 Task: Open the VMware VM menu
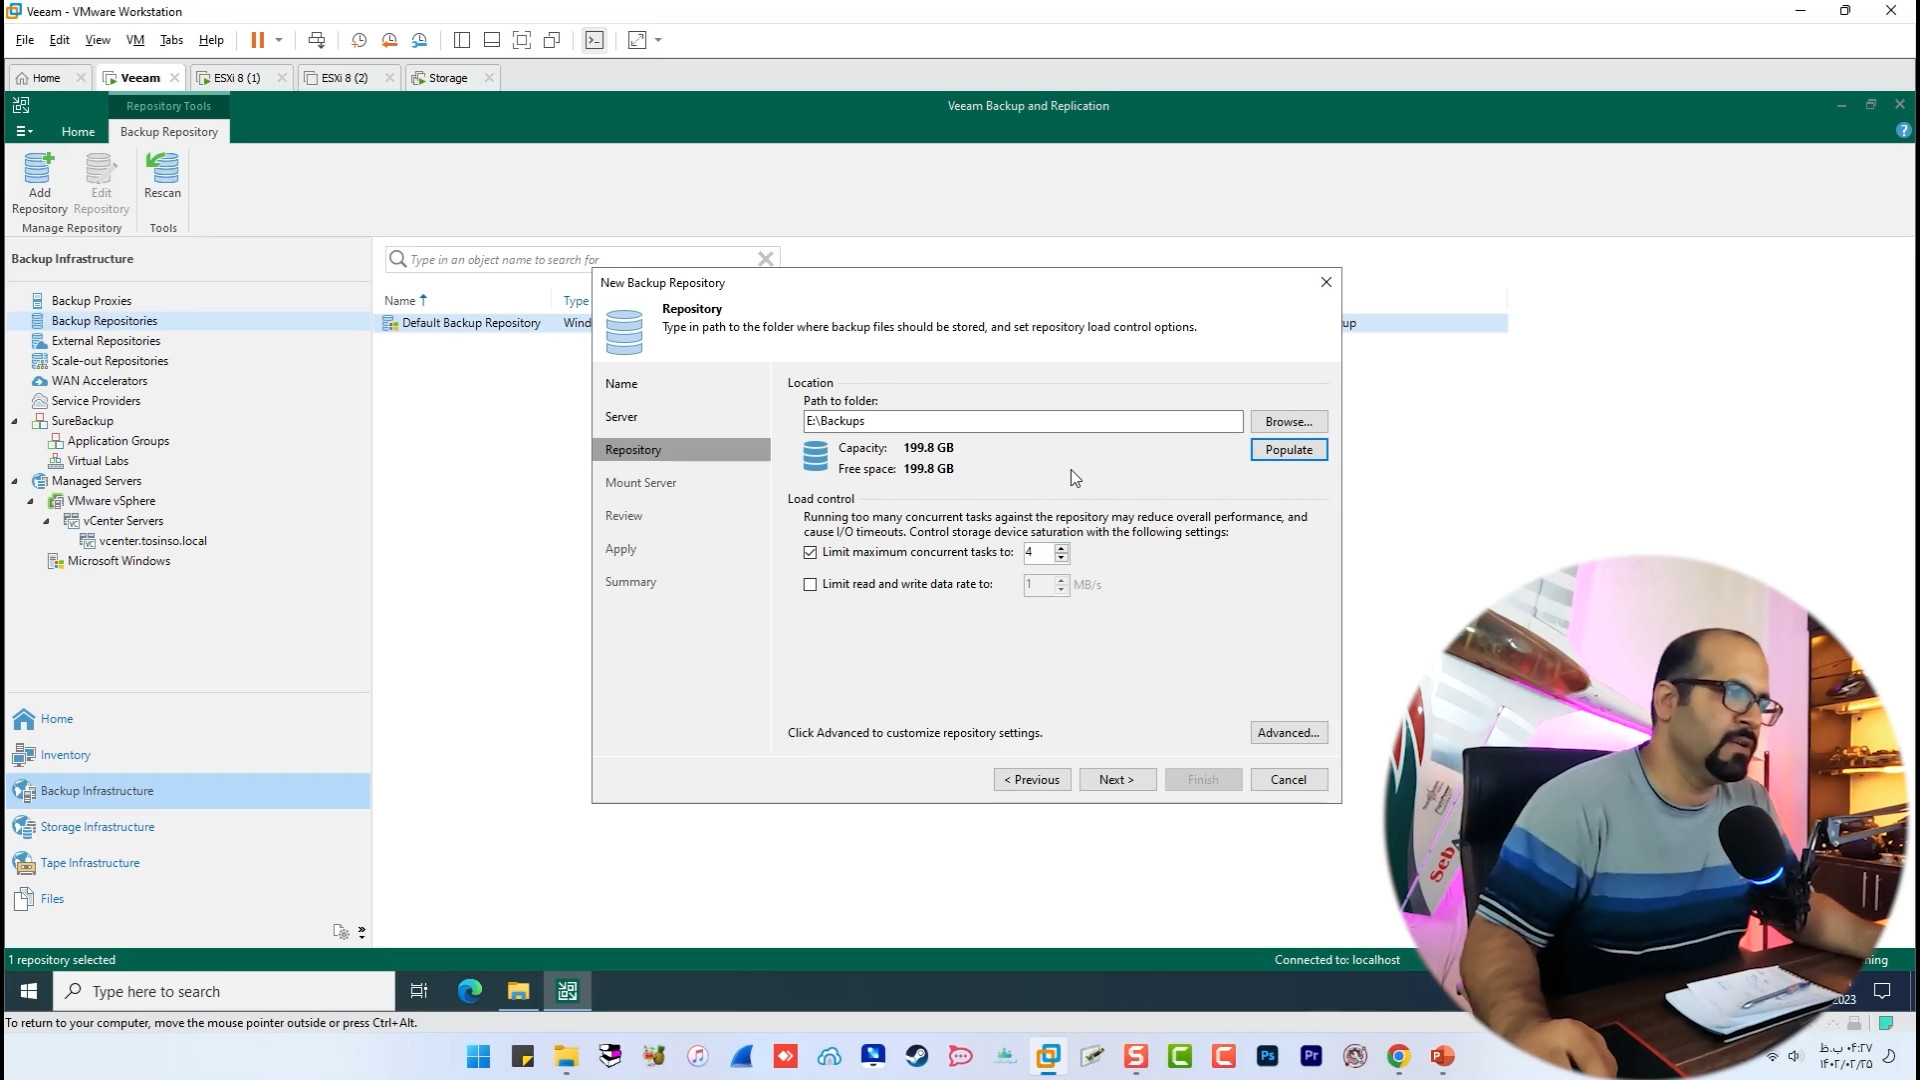click(135, 40)
